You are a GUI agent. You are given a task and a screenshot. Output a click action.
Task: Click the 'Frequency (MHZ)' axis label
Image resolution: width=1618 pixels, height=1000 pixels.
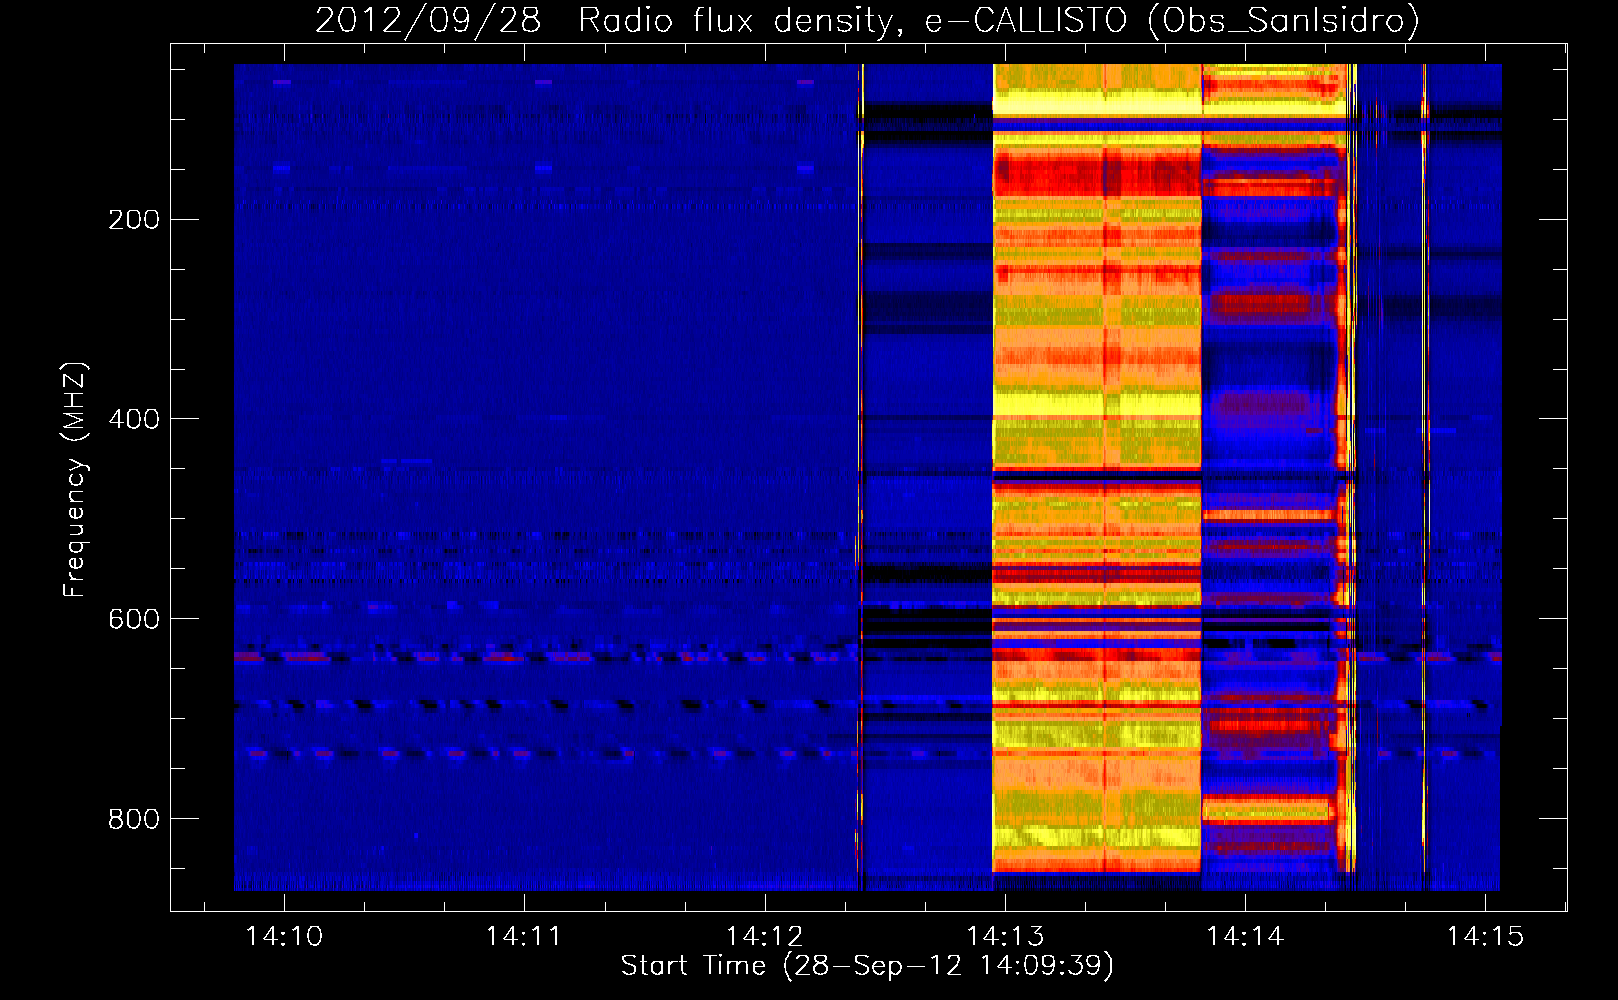click(x=75, y=479)
